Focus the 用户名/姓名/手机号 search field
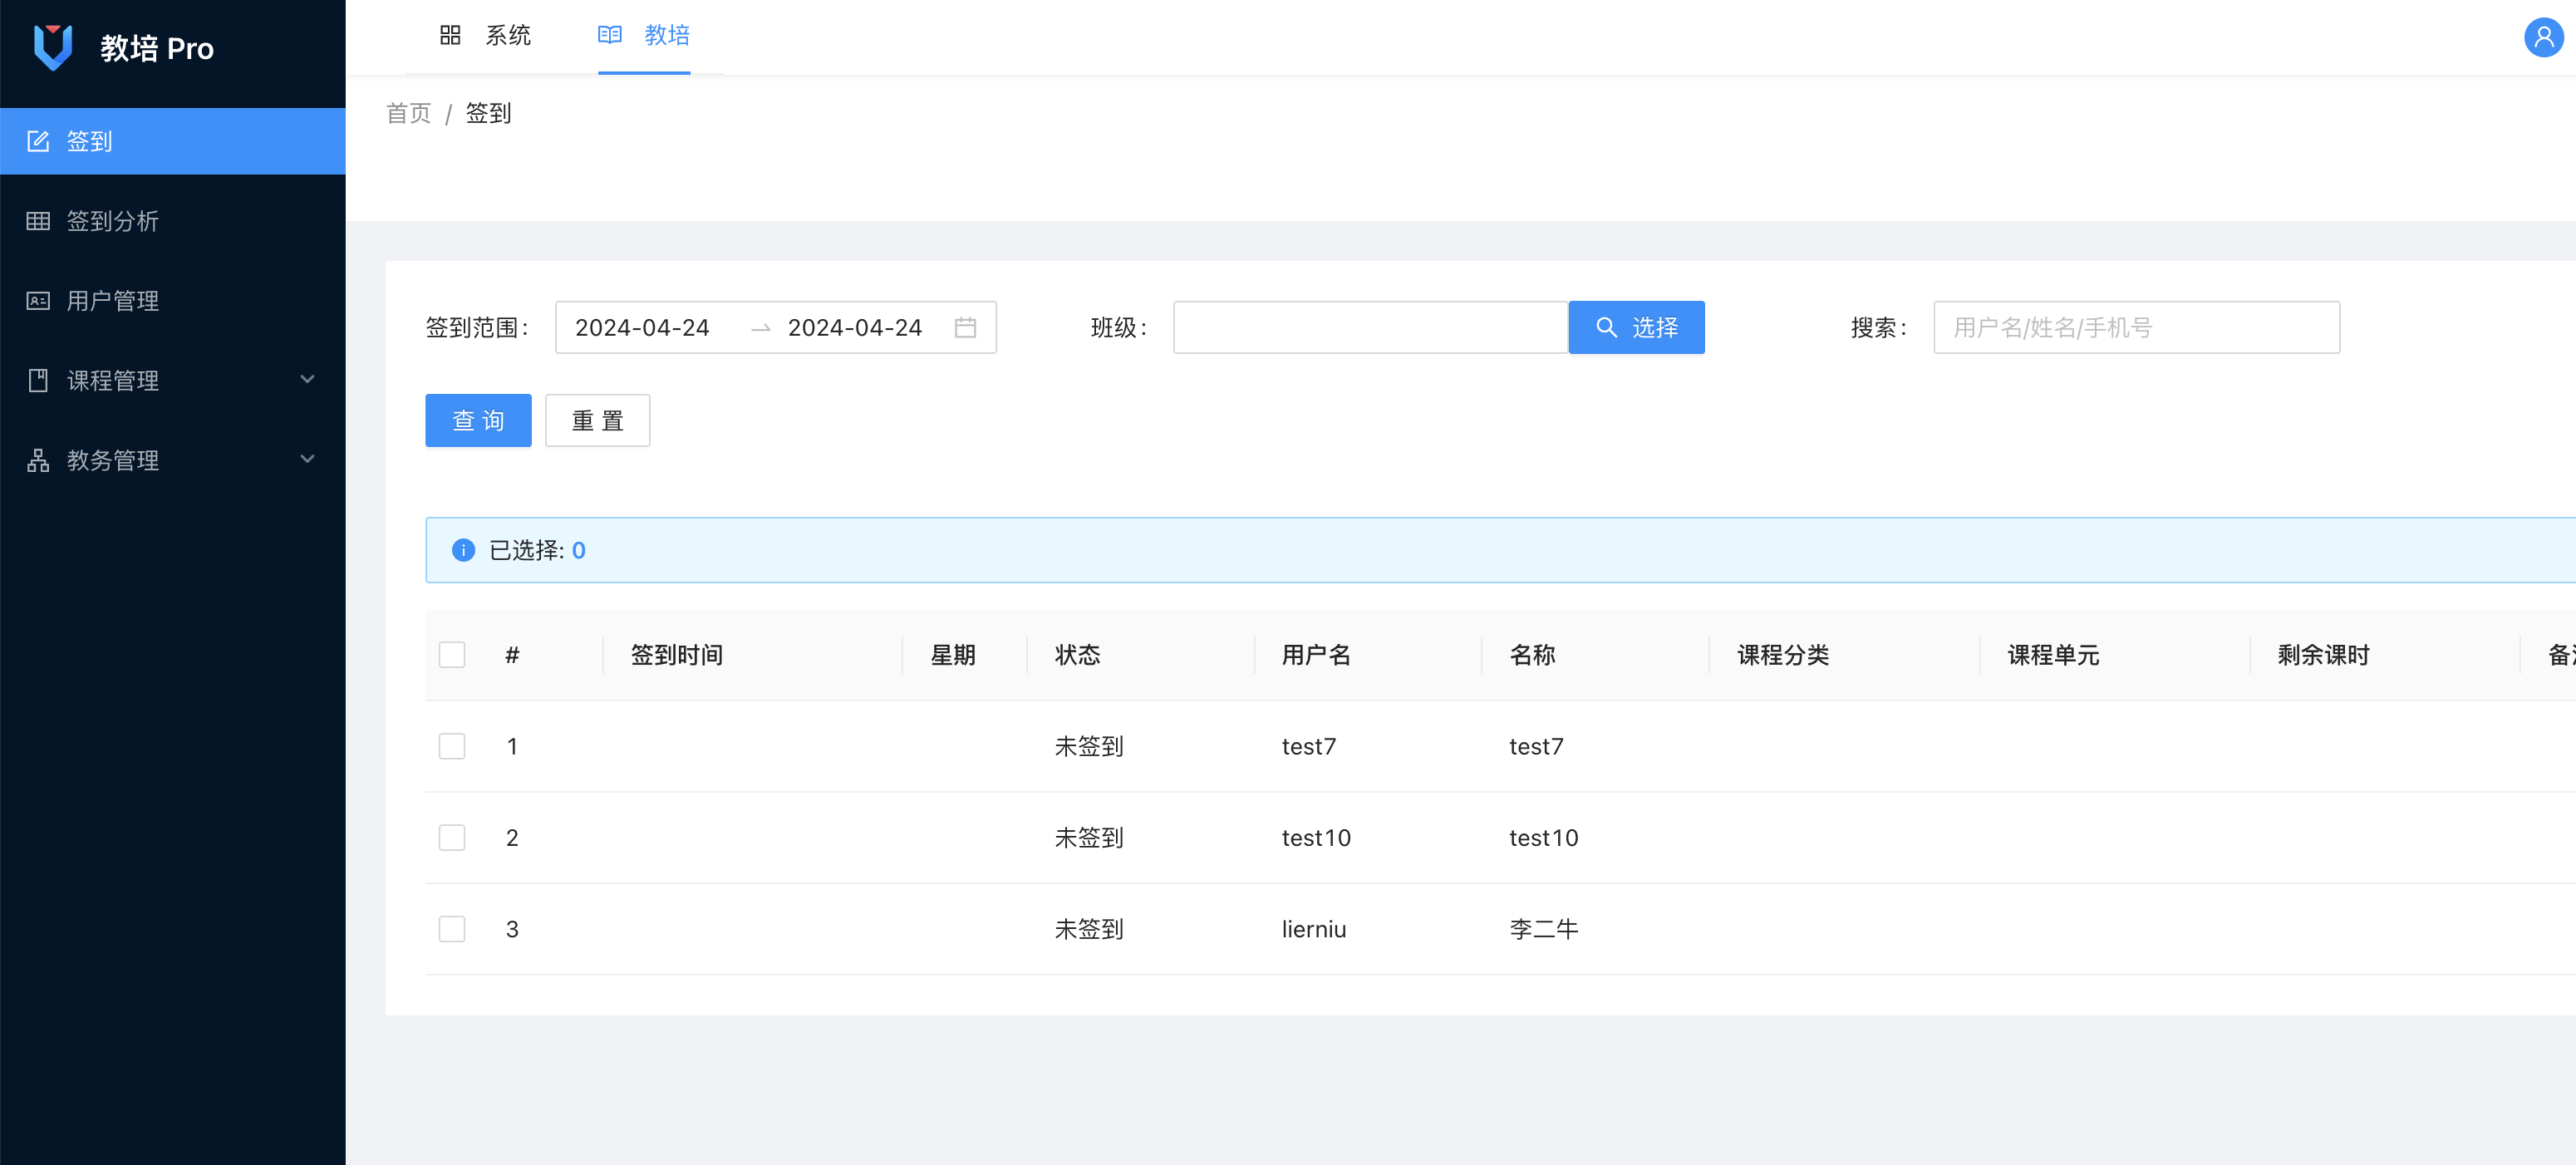The image size is (2576, 1165). (2137, 327)
